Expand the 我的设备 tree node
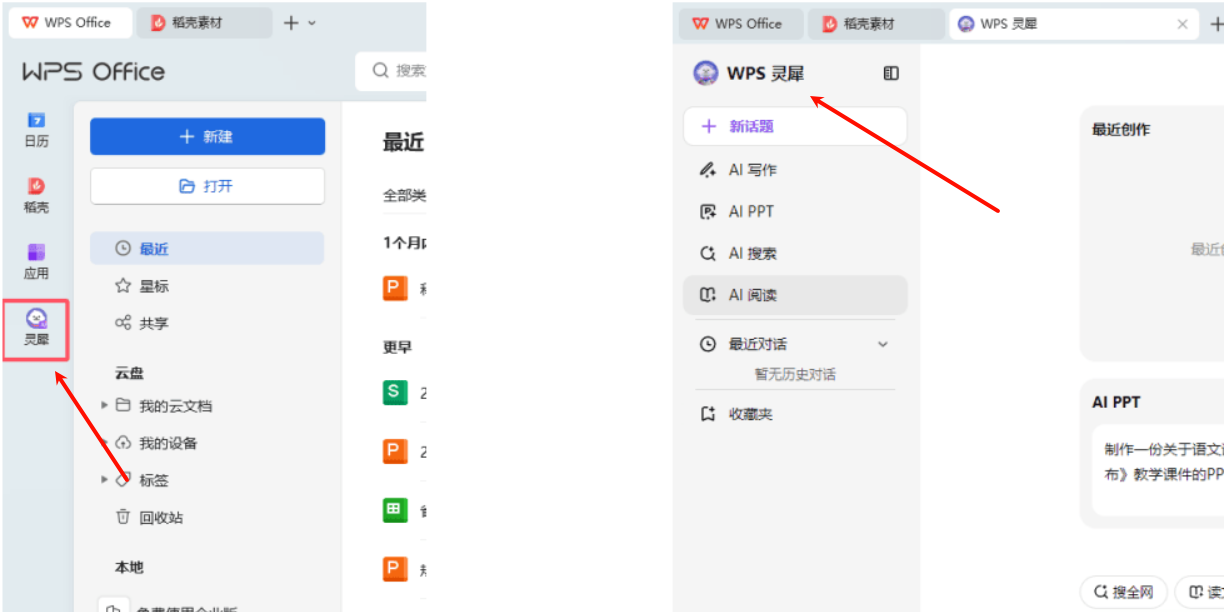The width and height of the screenshot is (1224, 612). click(104, 443)
